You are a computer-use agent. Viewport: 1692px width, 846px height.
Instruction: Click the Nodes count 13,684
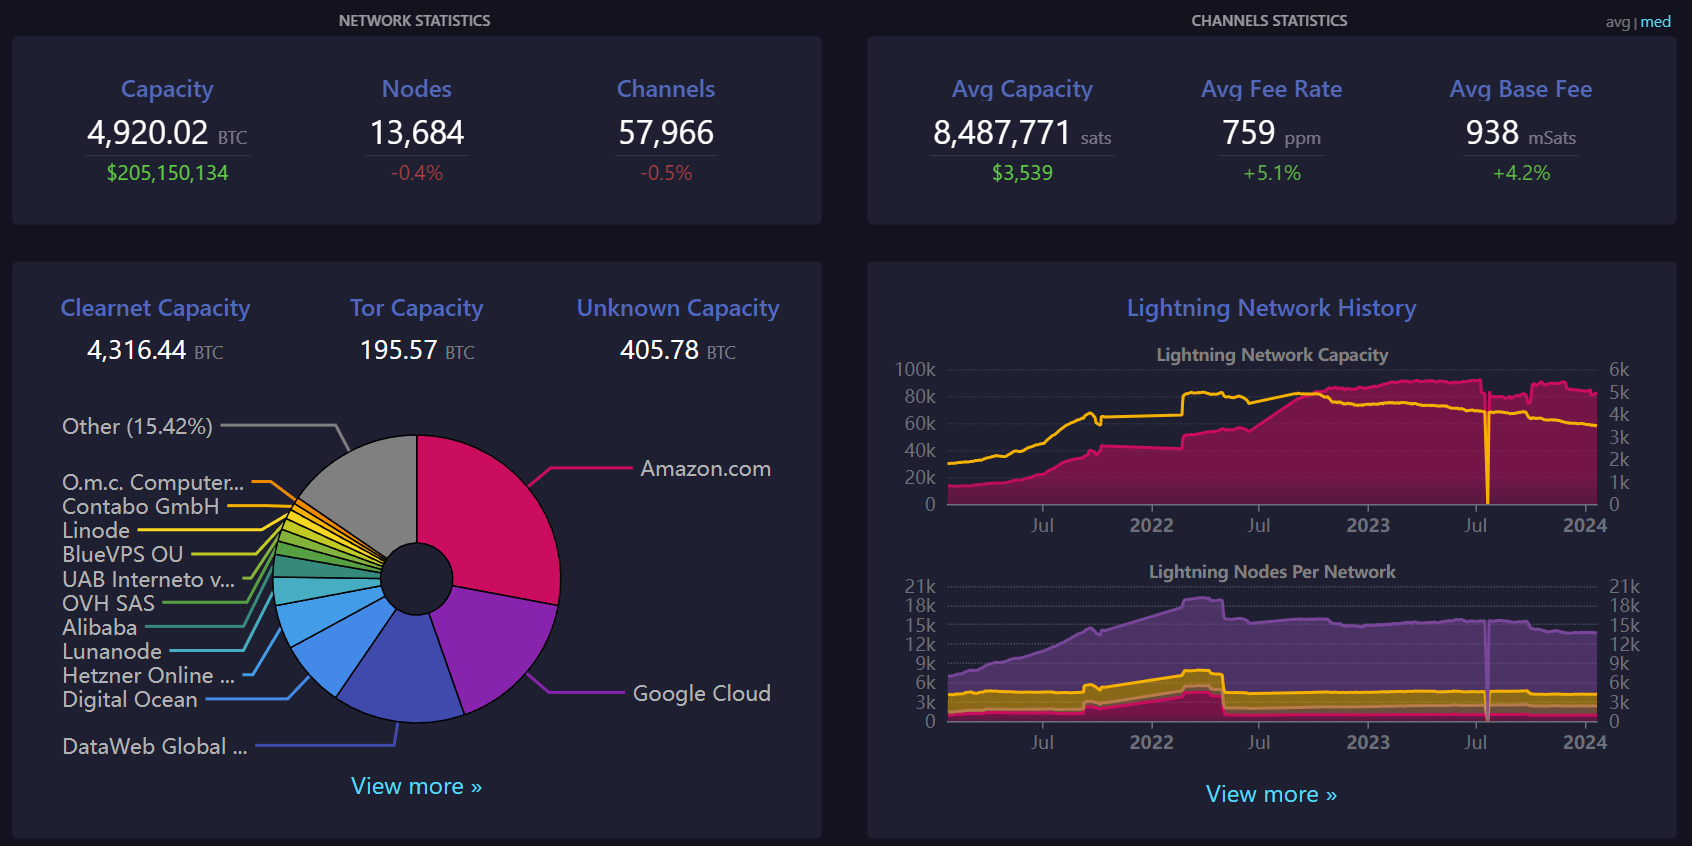click(417, 133)
